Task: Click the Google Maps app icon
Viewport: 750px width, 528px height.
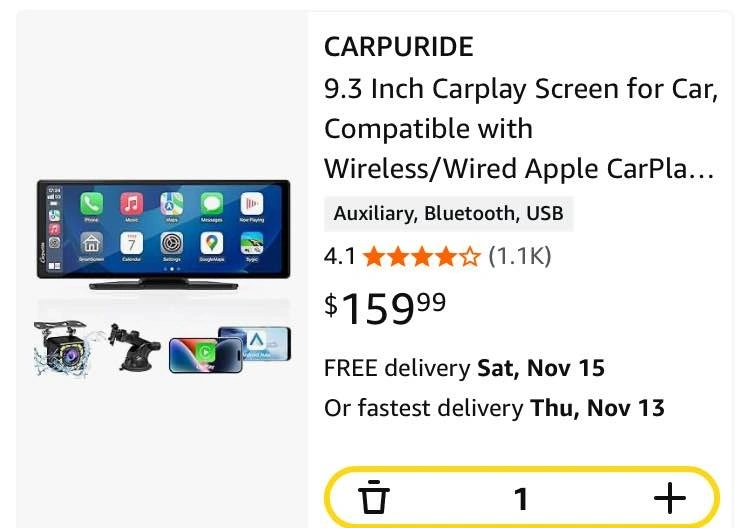Action: (211, 243)
